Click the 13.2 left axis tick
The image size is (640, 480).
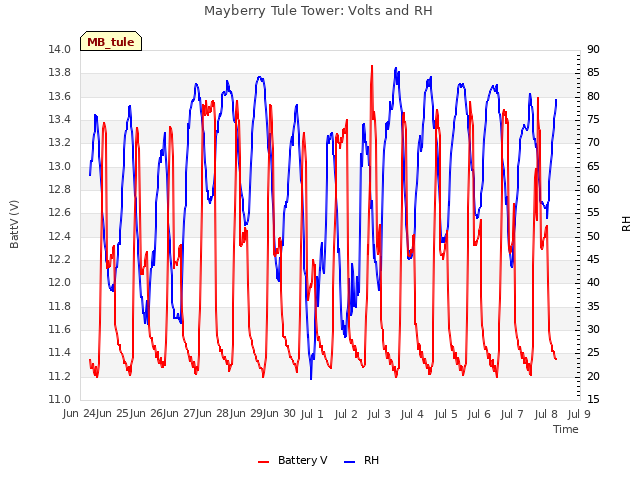pos(60,143)
